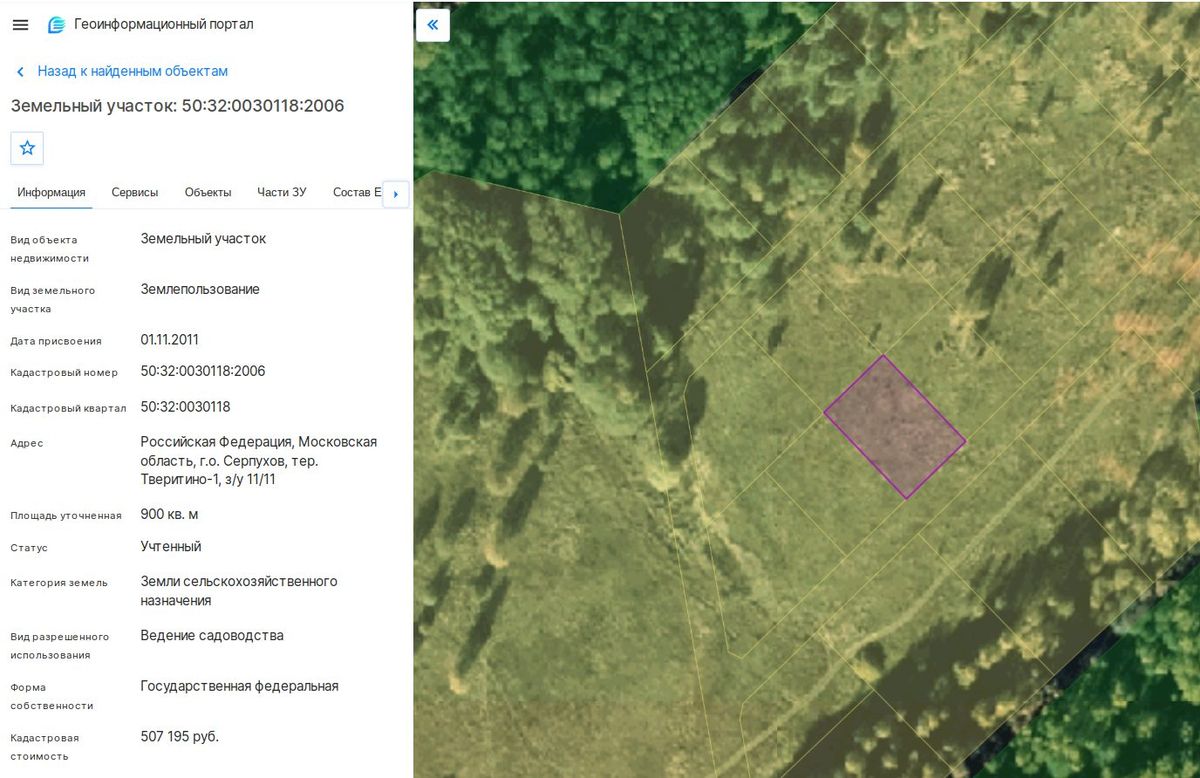The width and height of the screenshot is (1200, 778).
Task: Click the label Кадастровый номер
Action: click(x=64, y=373)
